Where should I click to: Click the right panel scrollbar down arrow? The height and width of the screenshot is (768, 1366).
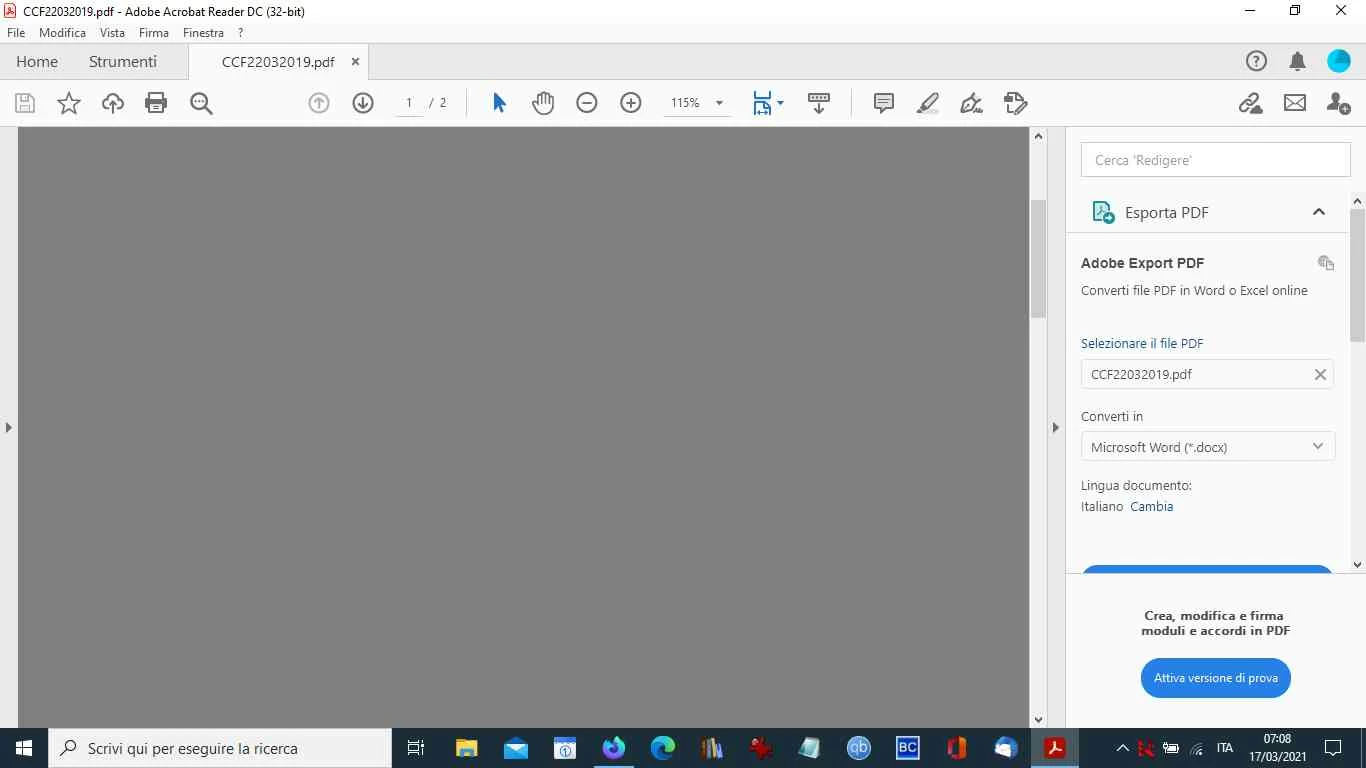pyautogui.click(x=1358, y=565)
